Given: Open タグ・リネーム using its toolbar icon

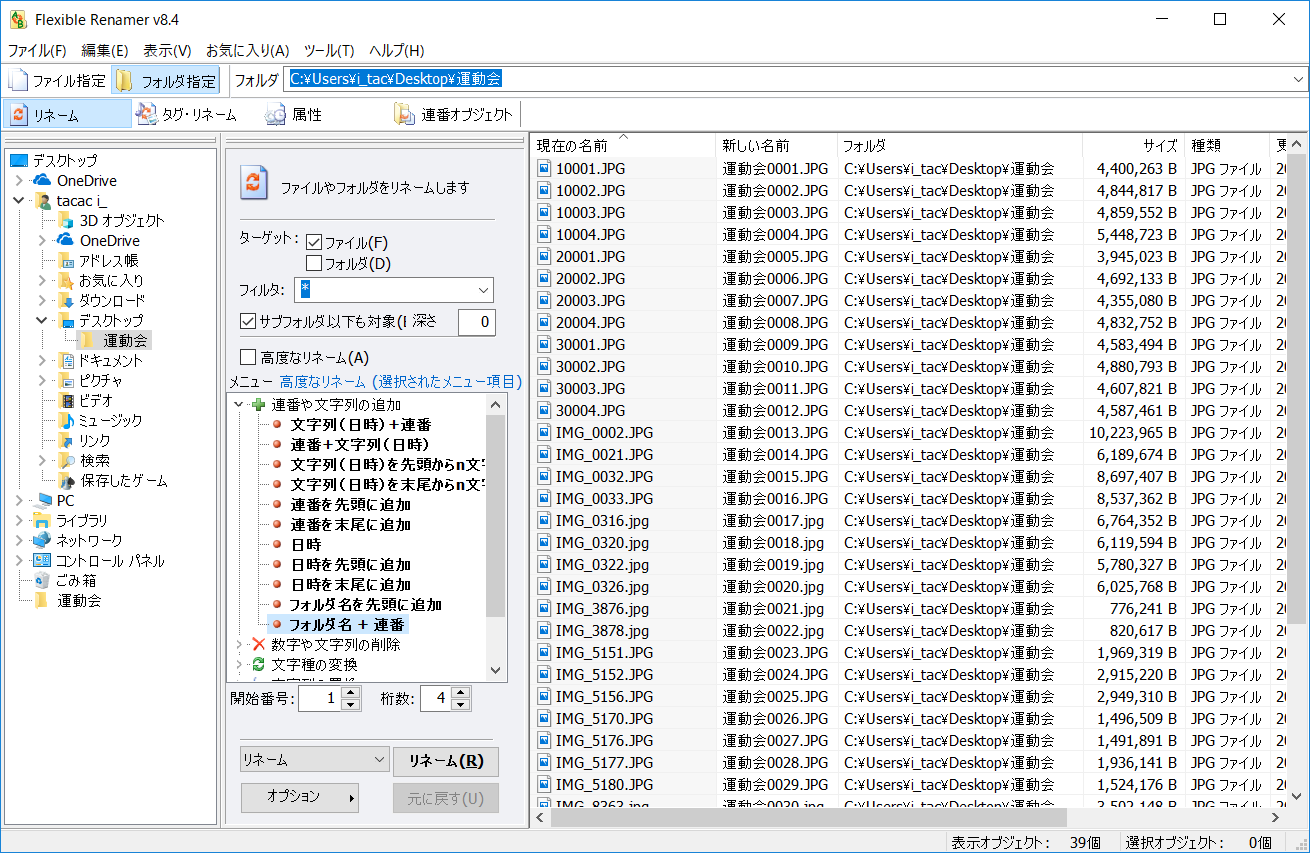Looking at the screenshot, I should pos(147,113).
